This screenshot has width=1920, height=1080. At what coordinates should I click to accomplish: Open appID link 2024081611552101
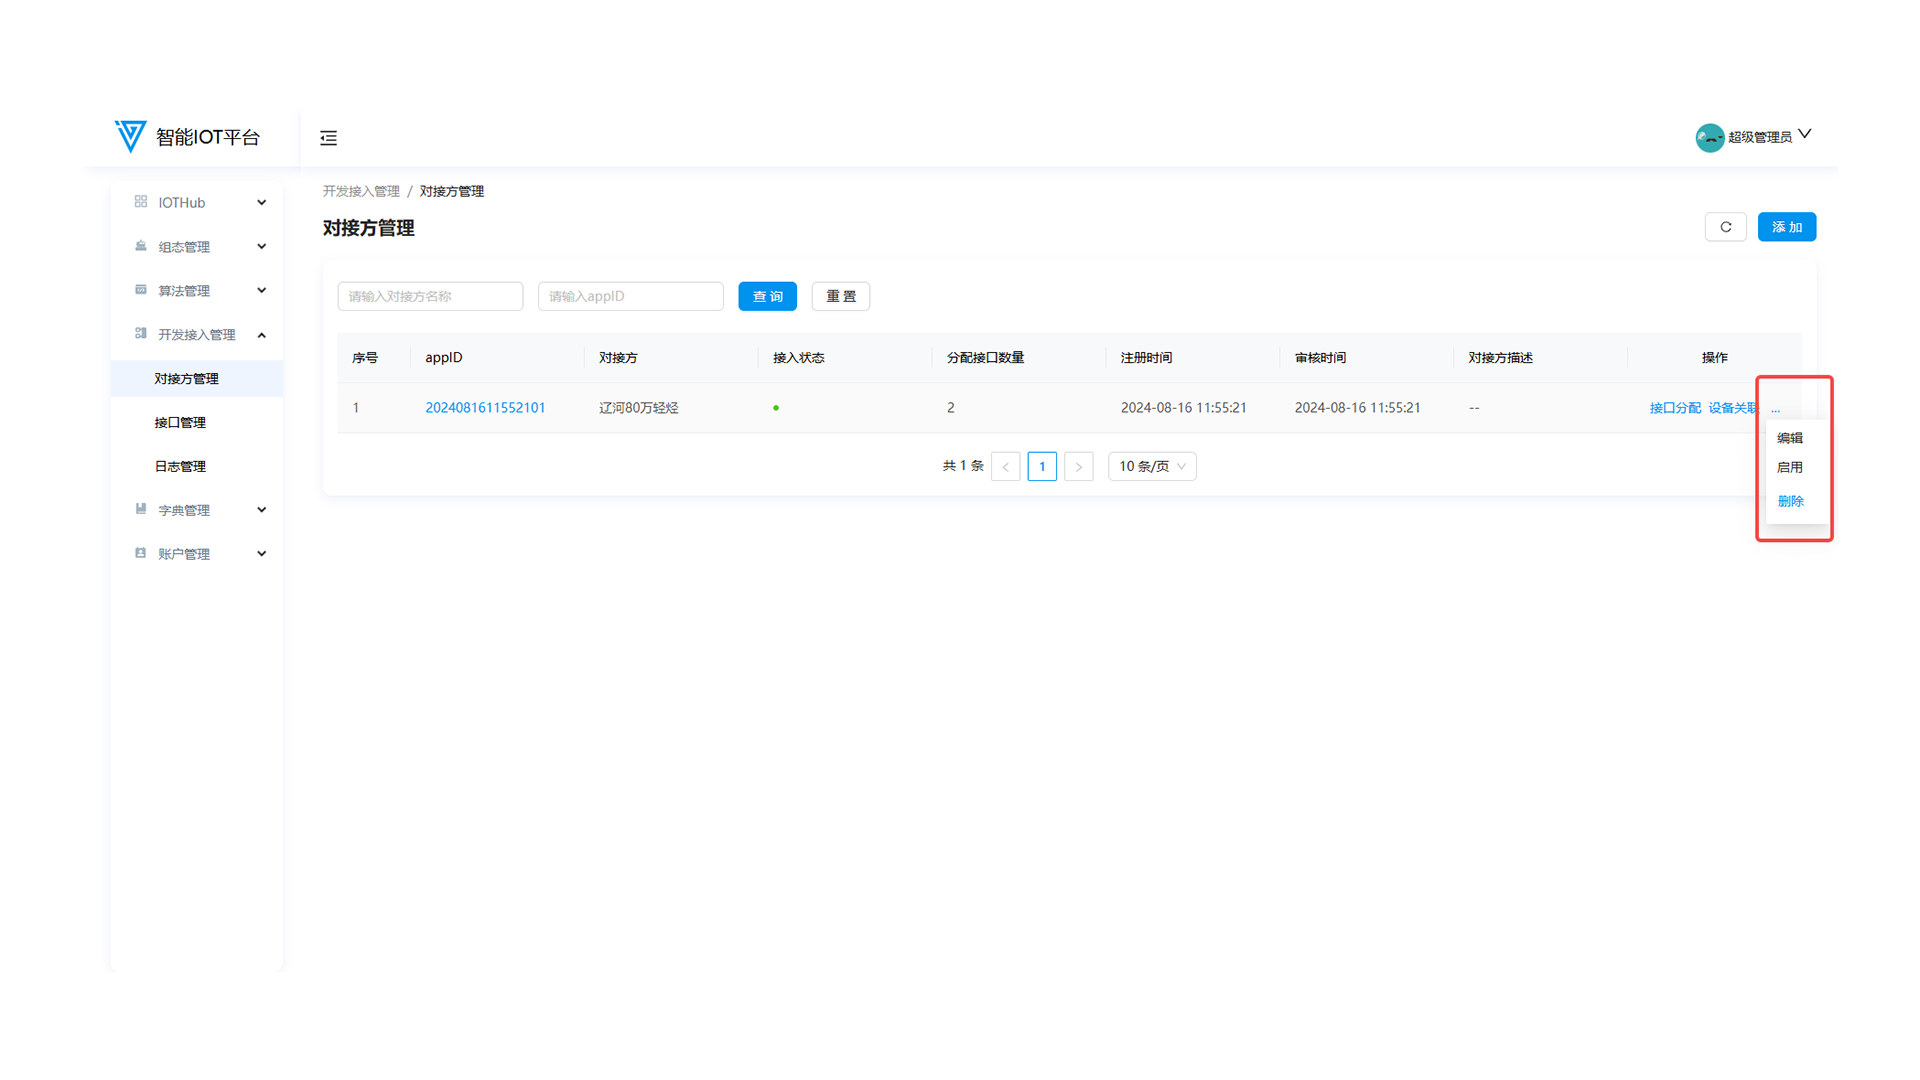pos(485,408)
